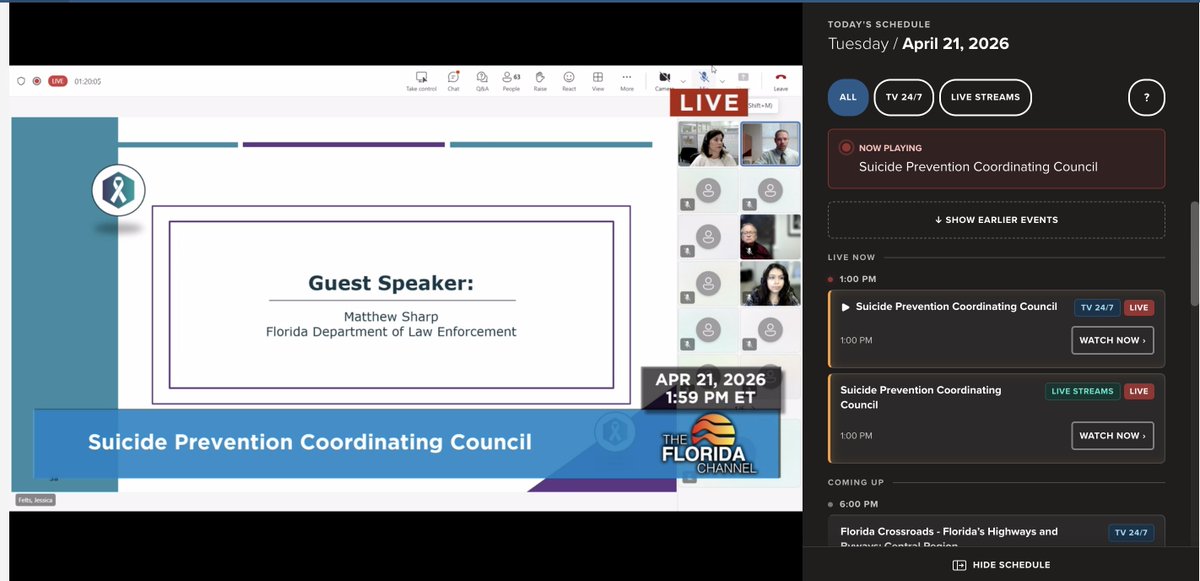The height and width of the screenshot is (581, 1200).
Task: Click the Felts, Jessica name label
Action: point(35,500)
